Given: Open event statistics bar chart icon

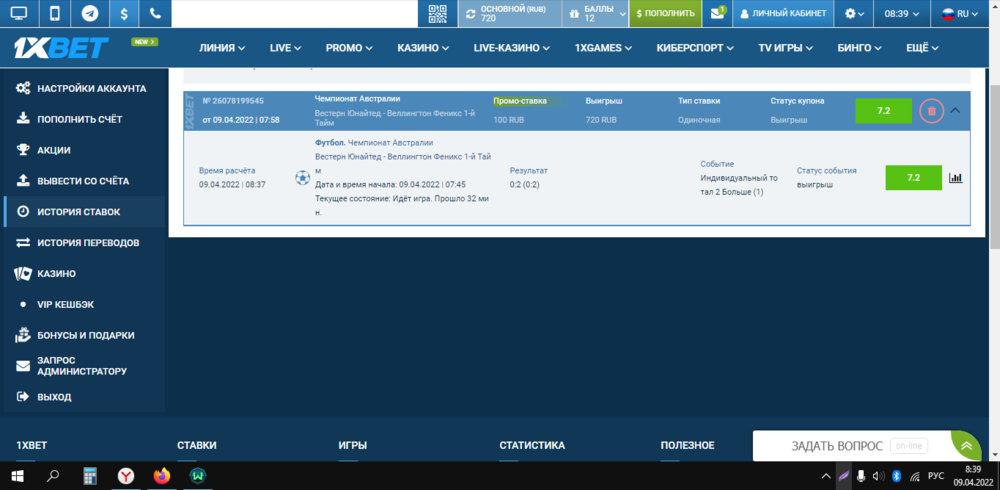Looking at the screenshot, I should pyautogui.click(x=955, y=178).
